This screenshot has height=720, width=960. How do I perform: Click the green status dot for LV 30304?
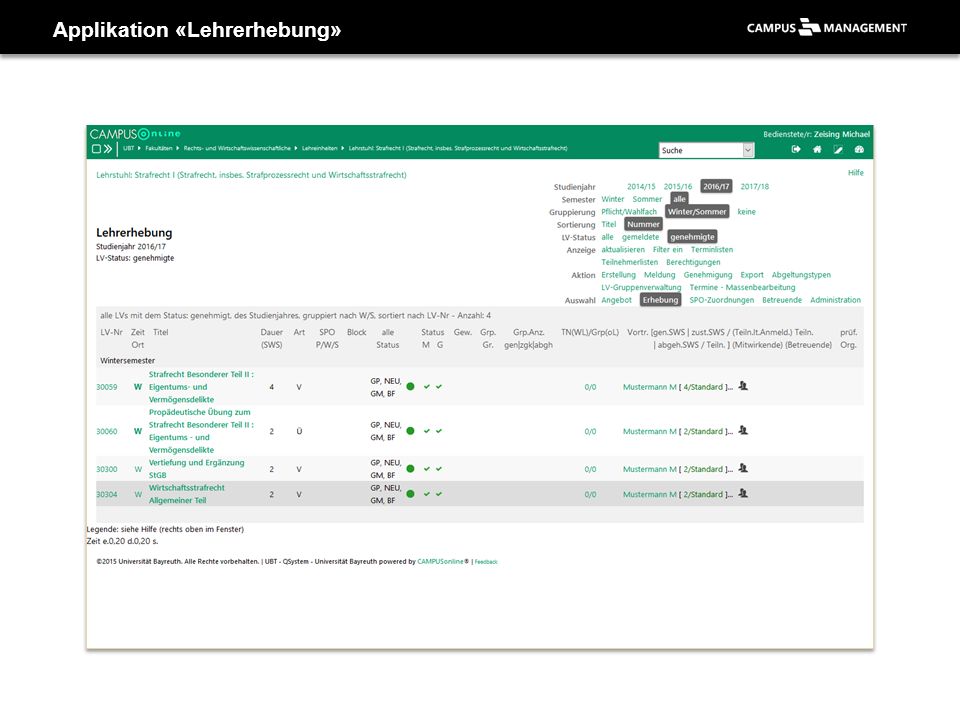410,494
